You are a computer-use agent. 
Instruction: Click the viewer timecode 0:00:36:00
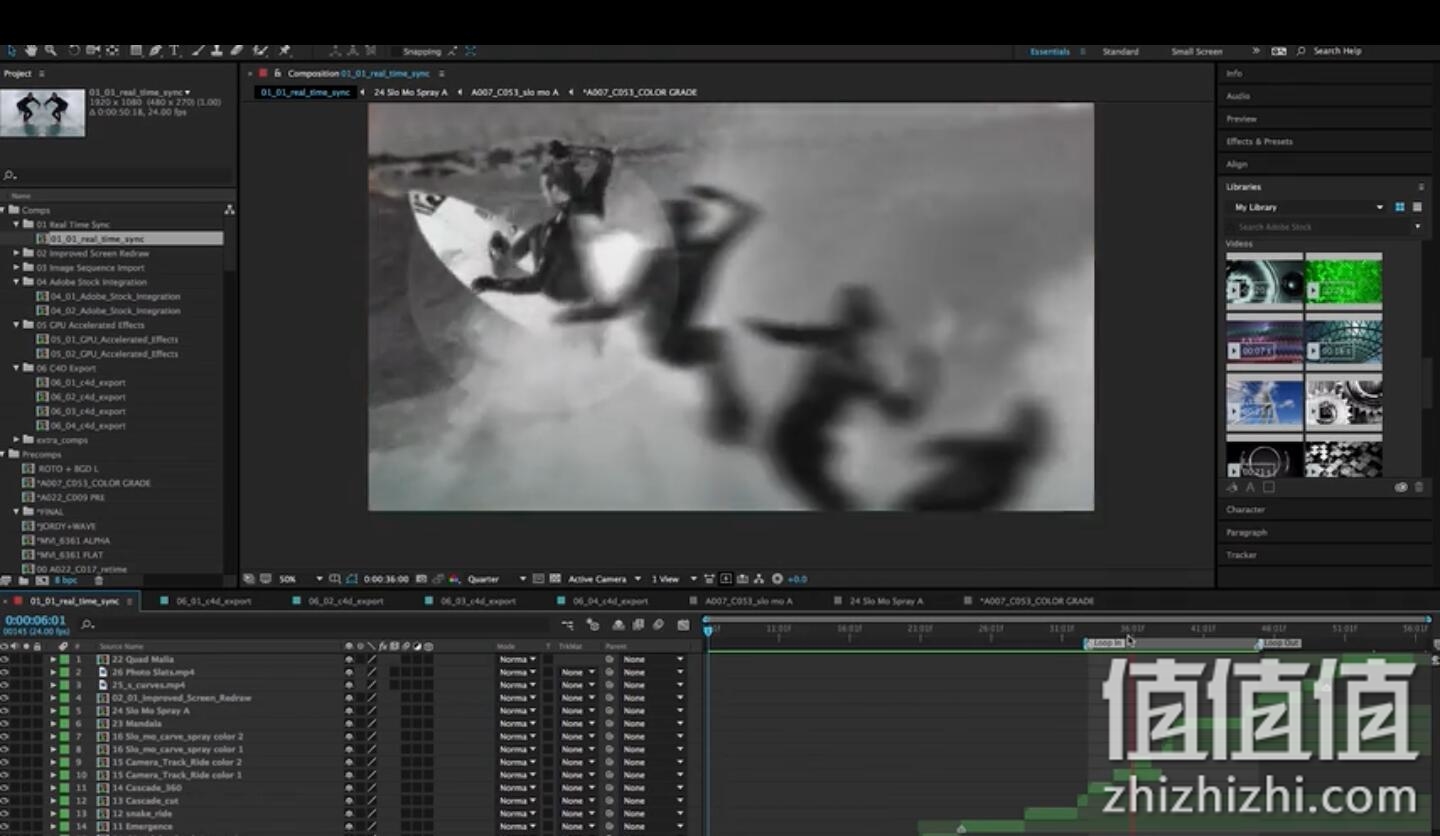point(386,579)
